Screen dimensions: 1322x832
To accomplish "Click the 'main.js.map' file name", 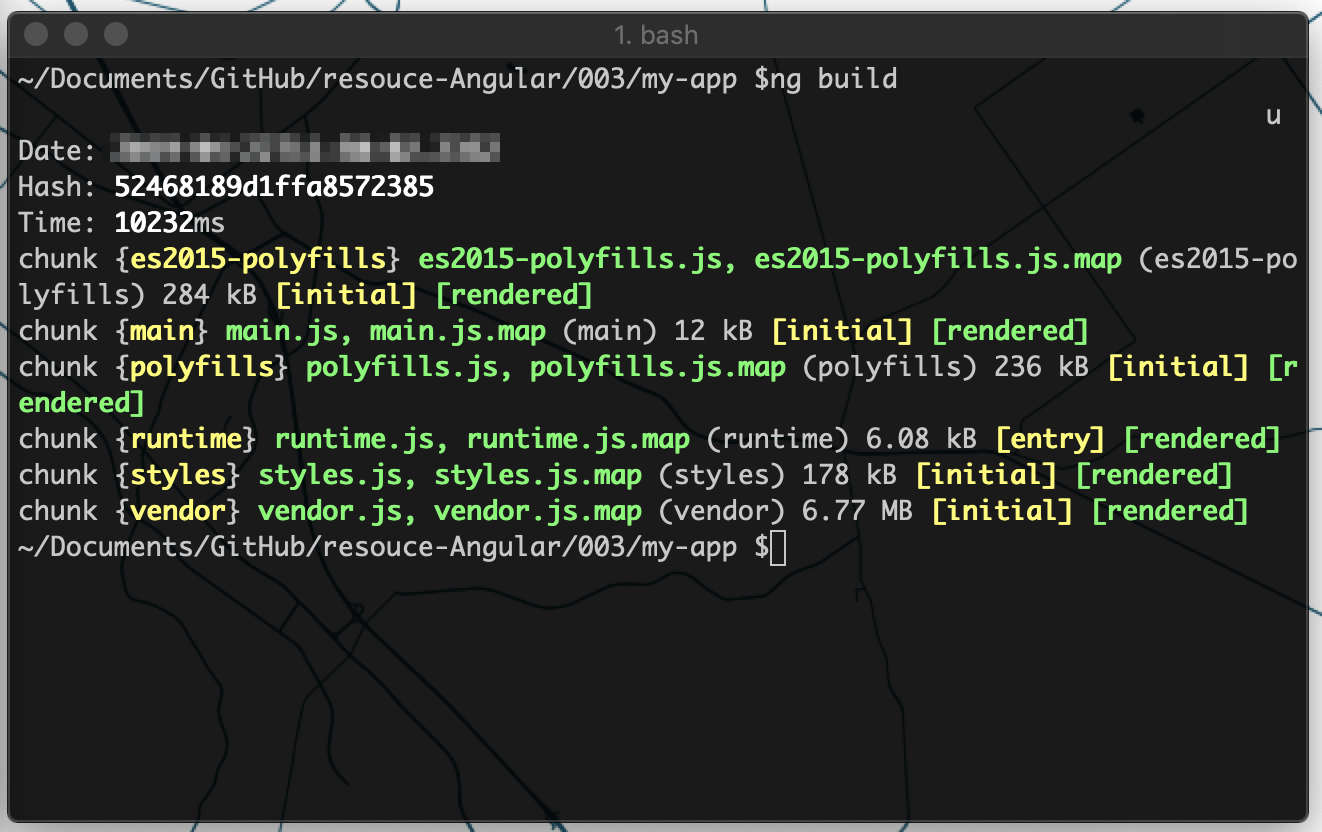I will pos(458,331).
